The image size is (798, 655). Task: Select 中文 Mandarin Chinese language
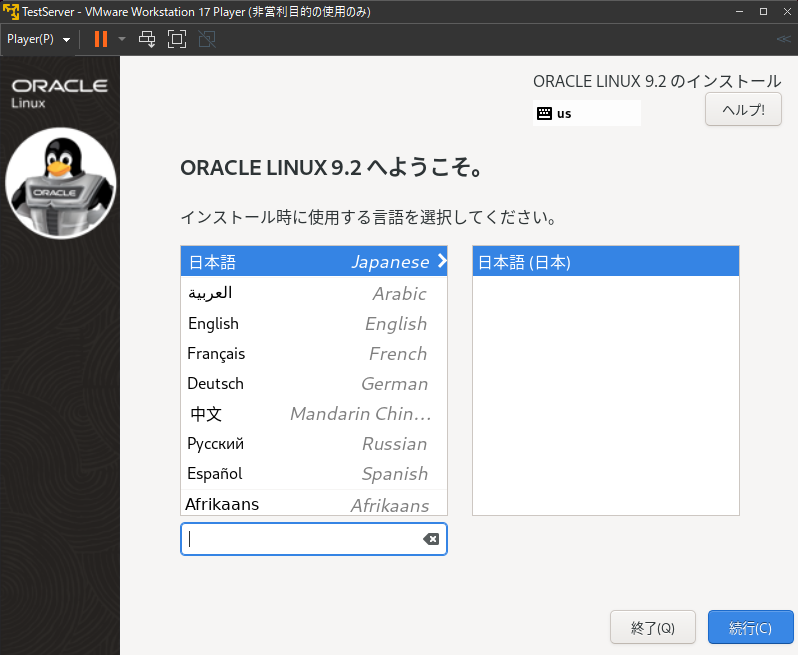(314, 414)
